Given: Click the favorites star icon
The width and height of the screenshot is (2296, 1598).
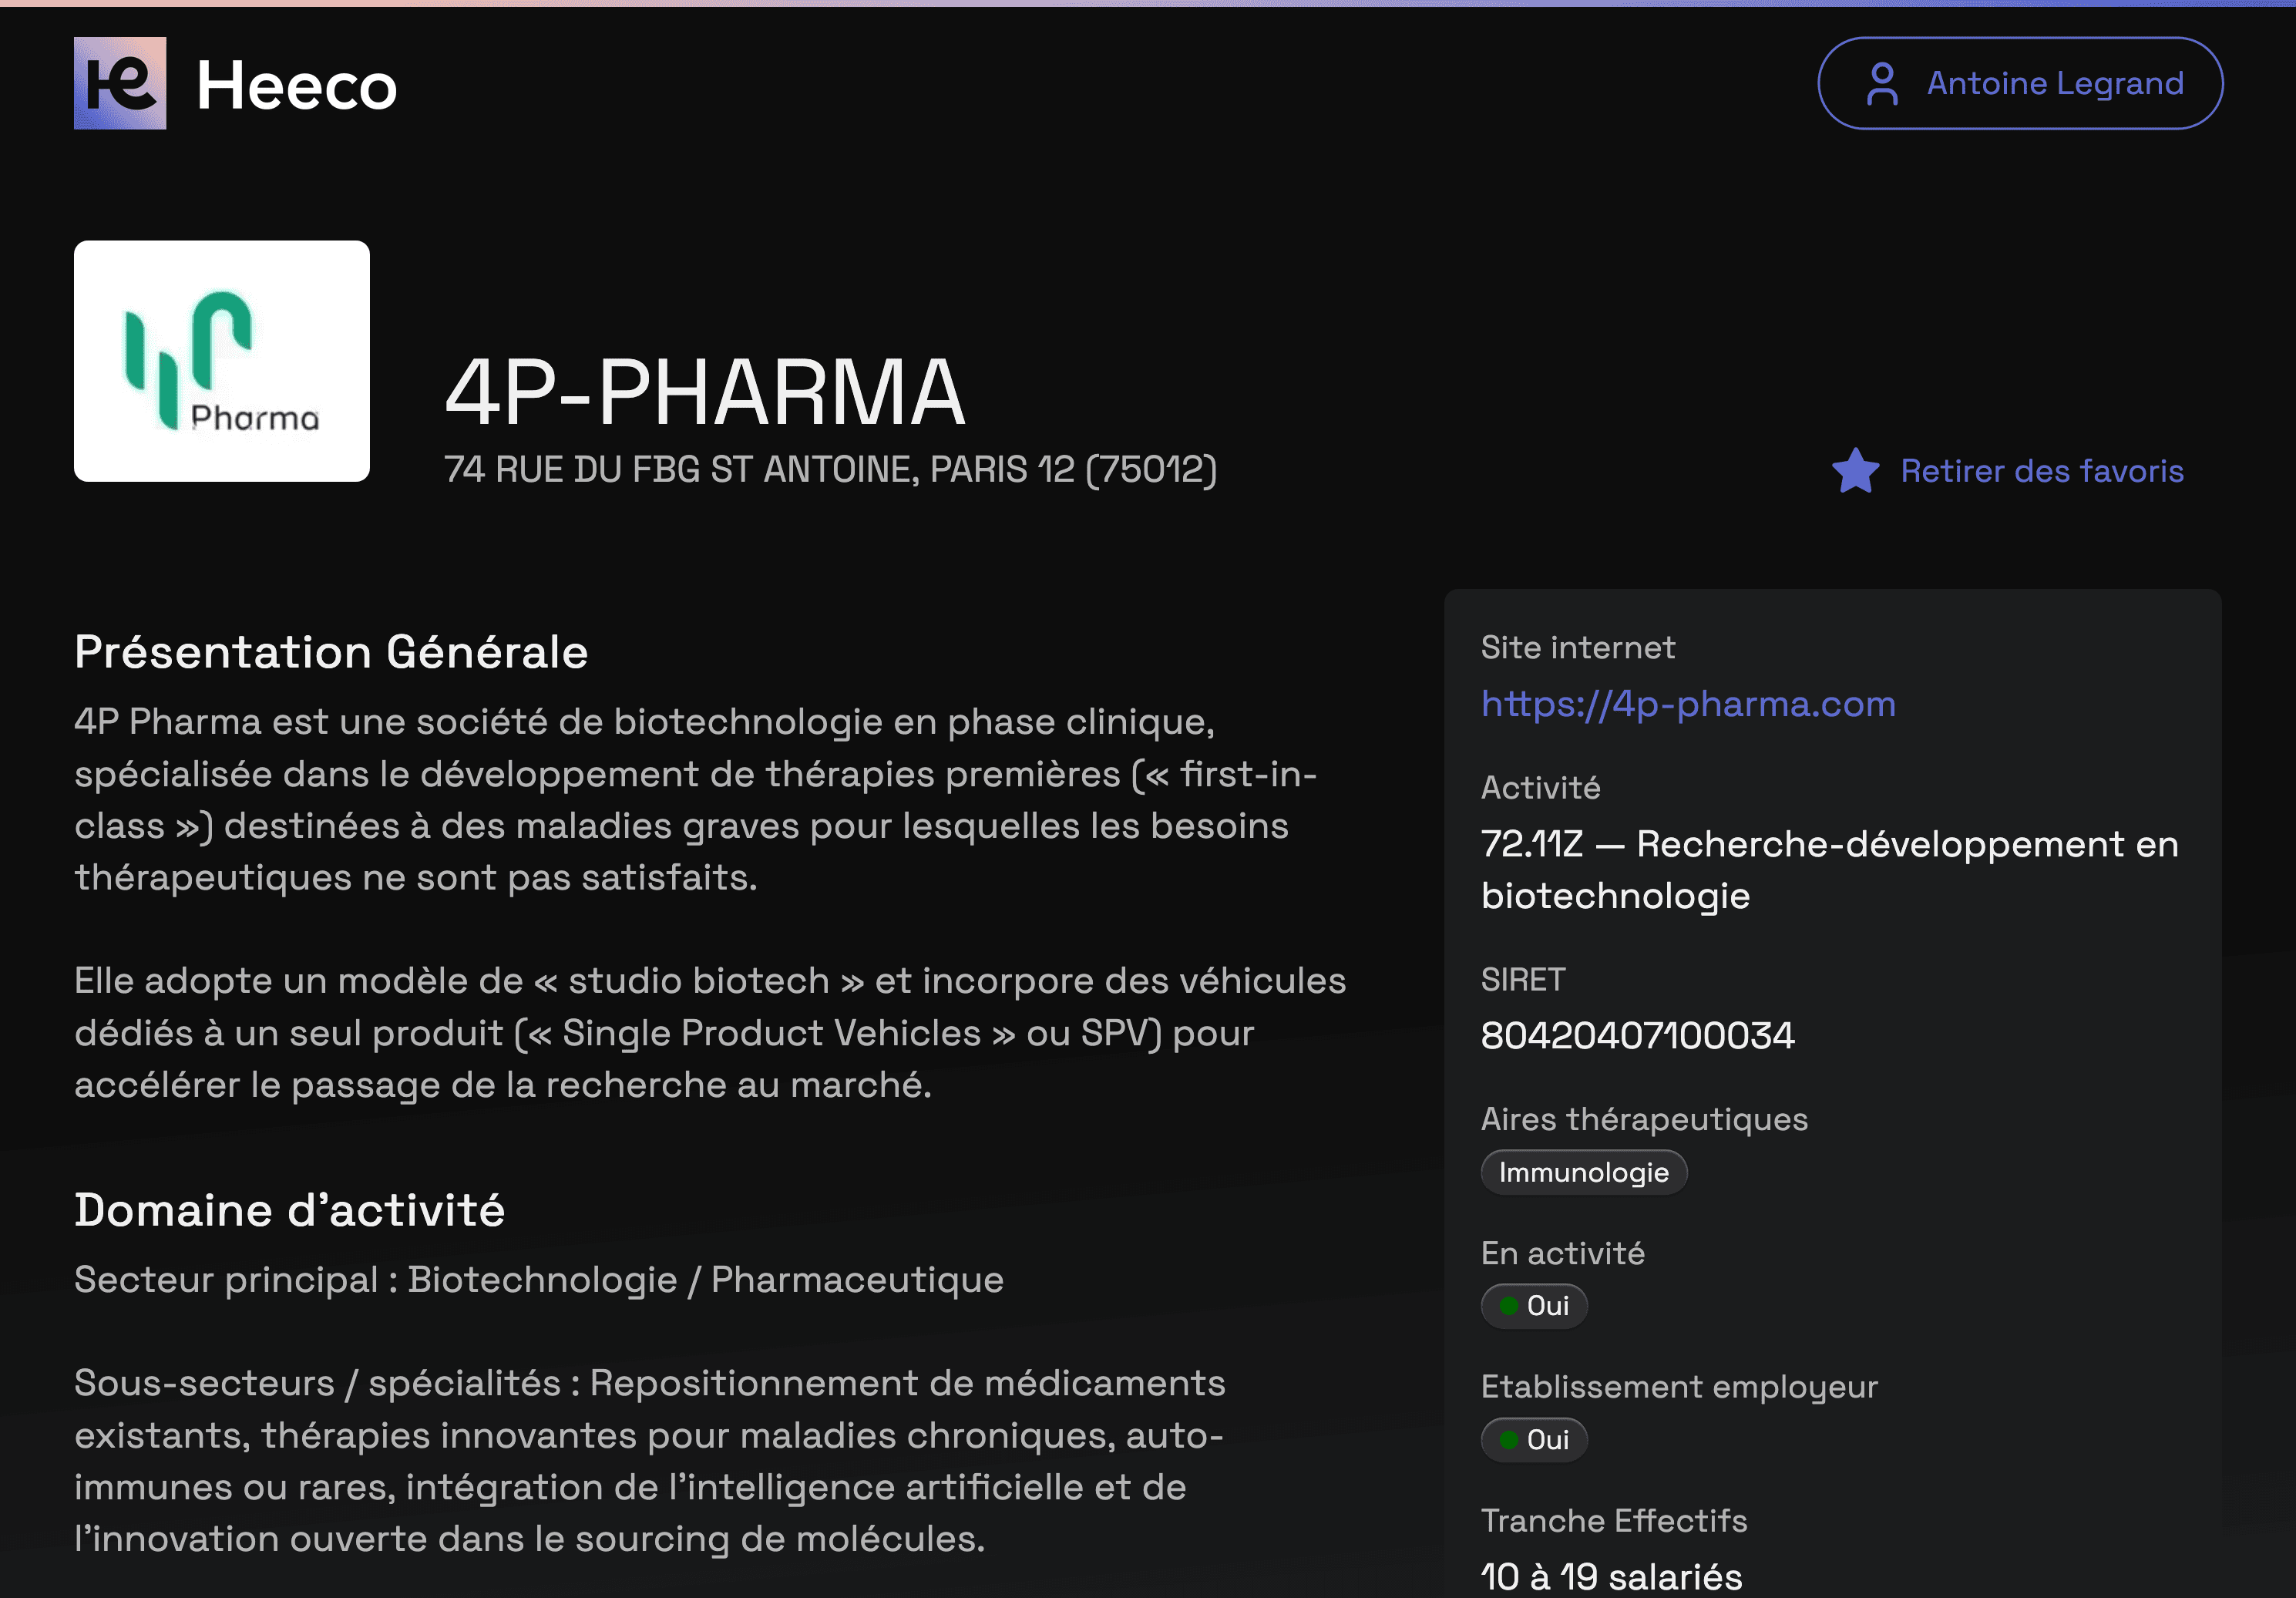Looking at the screenshot, I should tap(1856, 470).
